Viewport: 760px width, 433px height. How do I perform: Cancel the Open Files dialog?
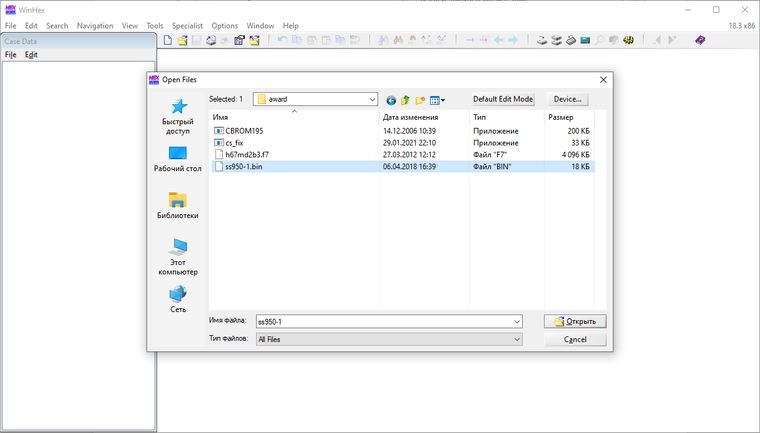click(x=575, y=339)
